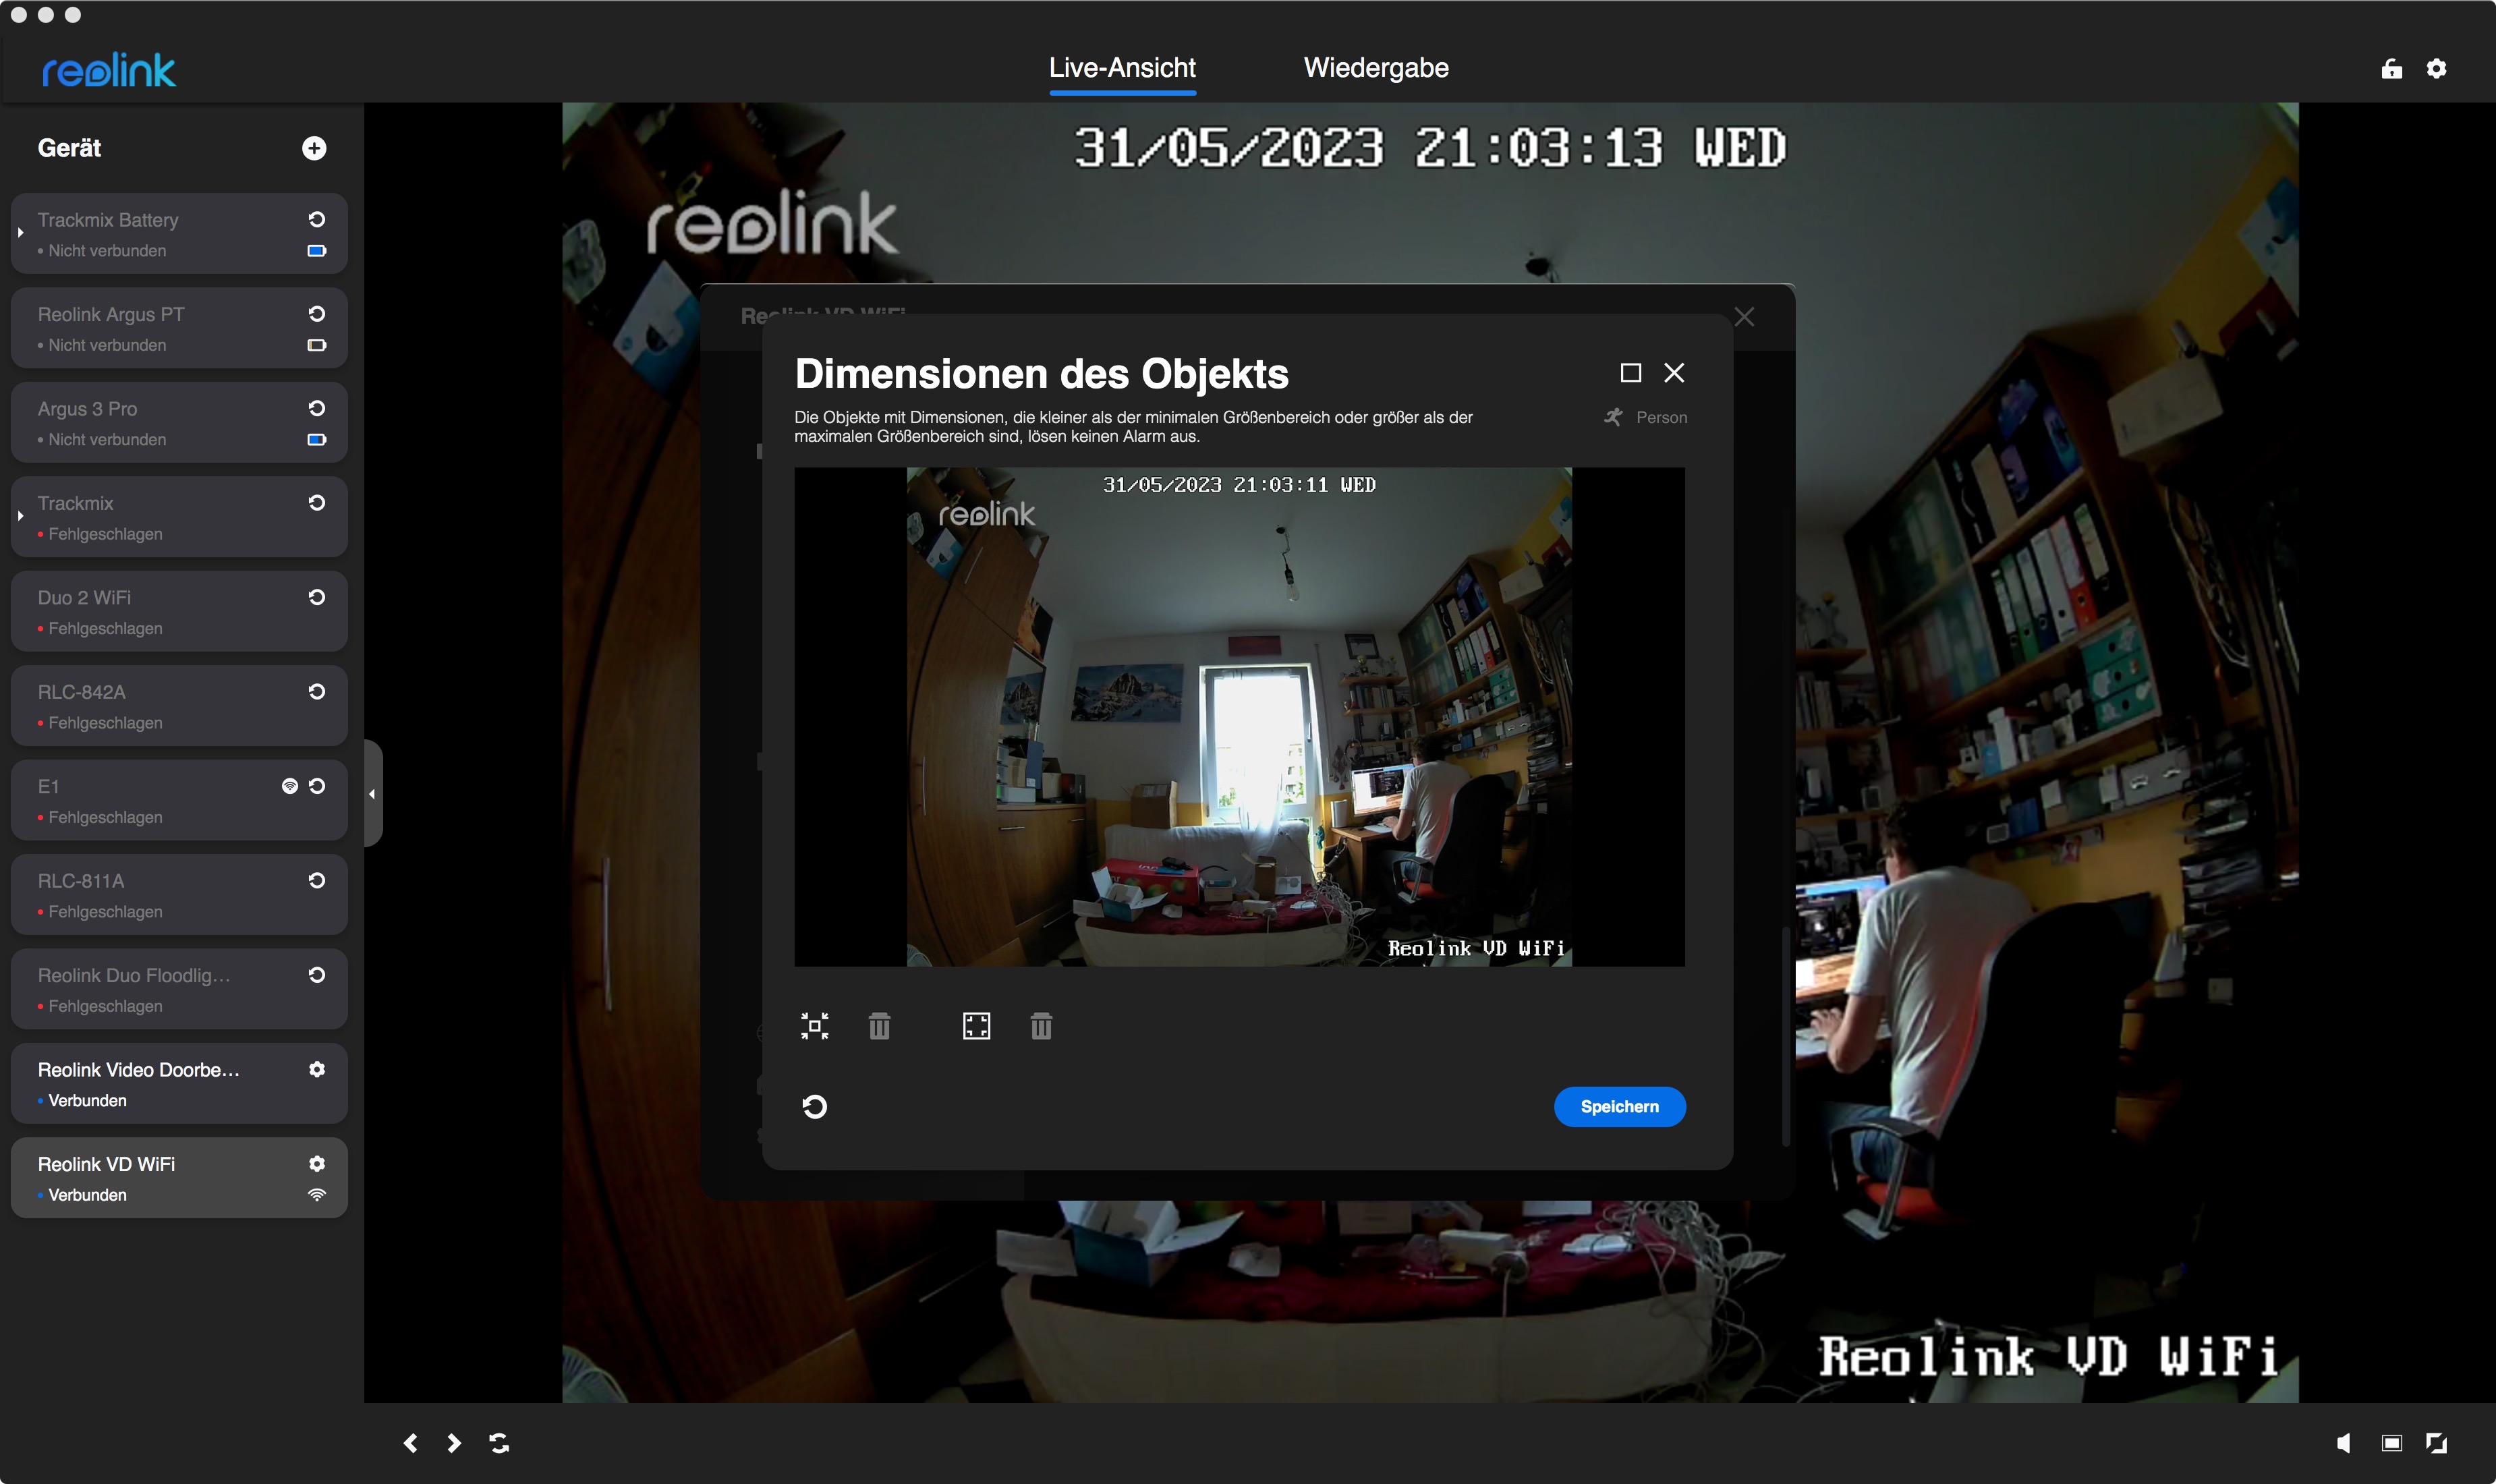This screenshot has height=1484, width=2496.
Task: Maximize the Dimensionen des Objekts dialog
Action: [1630, 373]
